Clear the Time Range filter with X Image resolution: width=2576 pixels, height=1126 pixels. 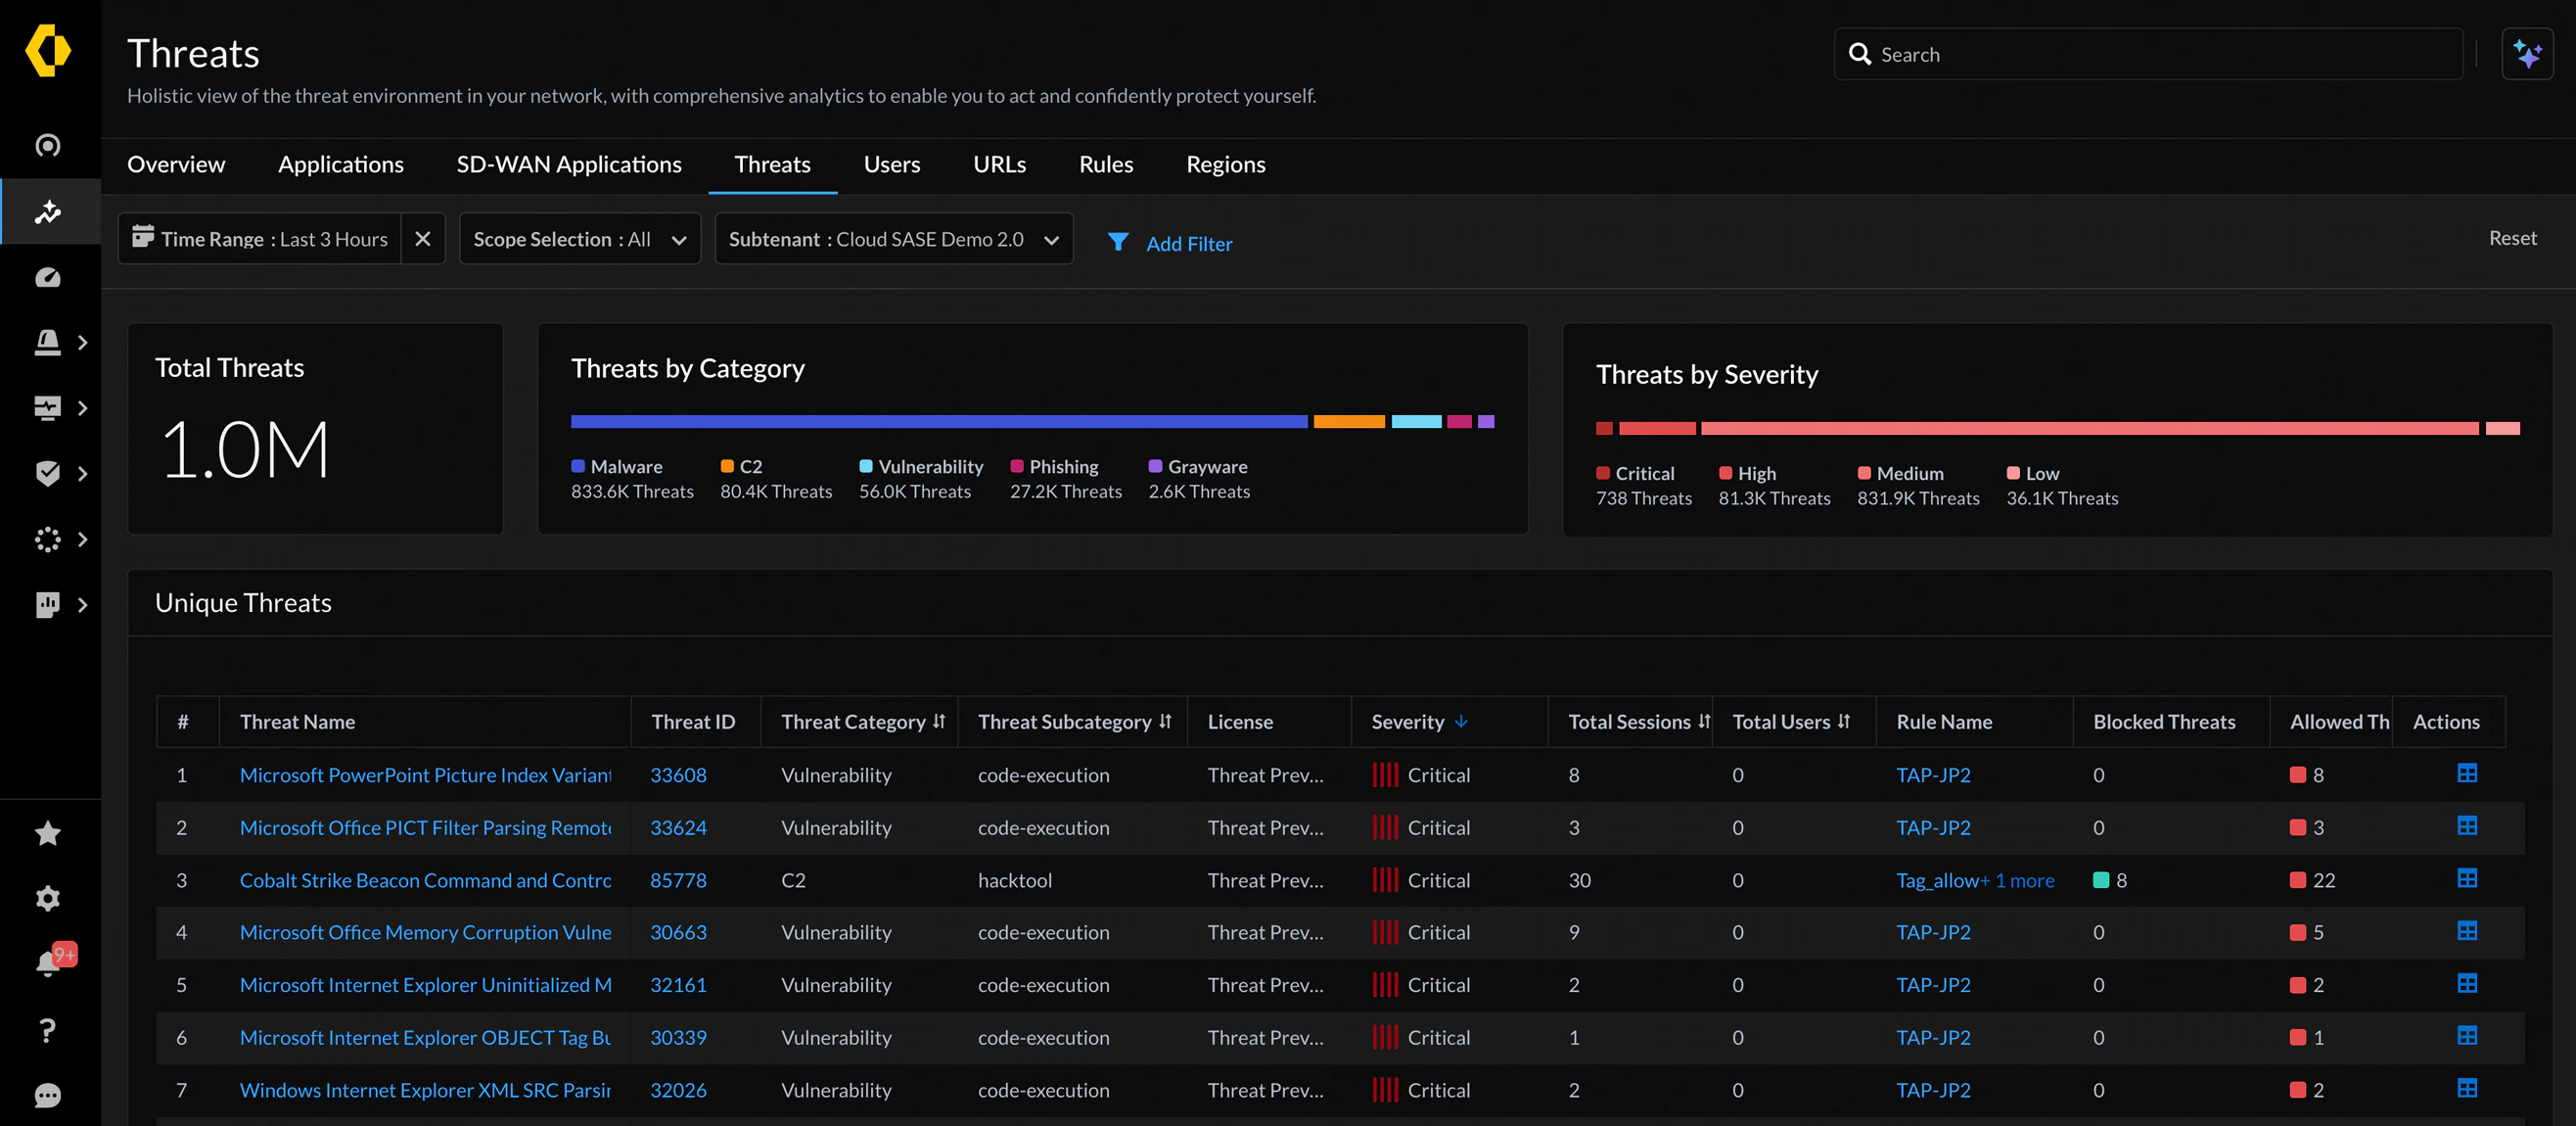422,239
